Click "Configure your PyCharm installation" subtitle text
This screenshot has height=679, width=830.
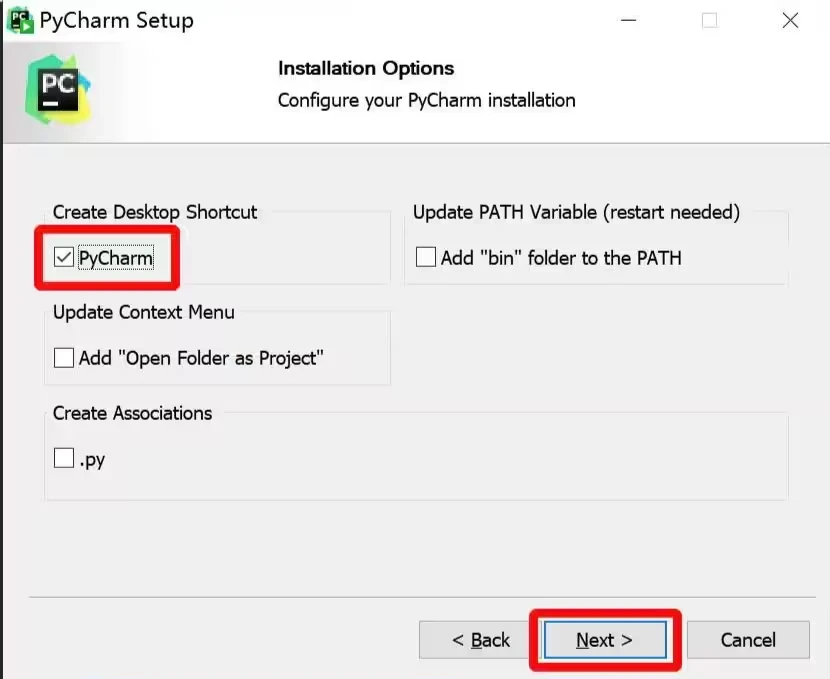[426, 100]
